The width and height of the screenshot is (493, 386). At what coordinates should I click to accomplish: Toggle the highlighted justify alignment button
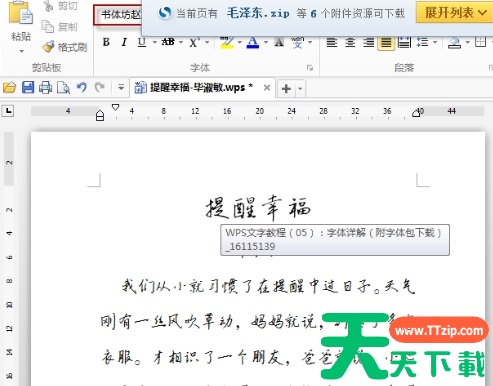click(386, 43)
